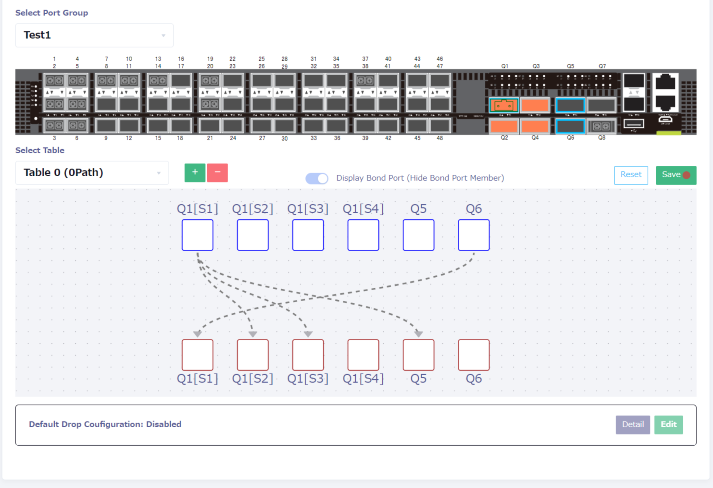Open Default Drop Configuration Detail
This screenshot has height=488, width=713.
(633, 425)
